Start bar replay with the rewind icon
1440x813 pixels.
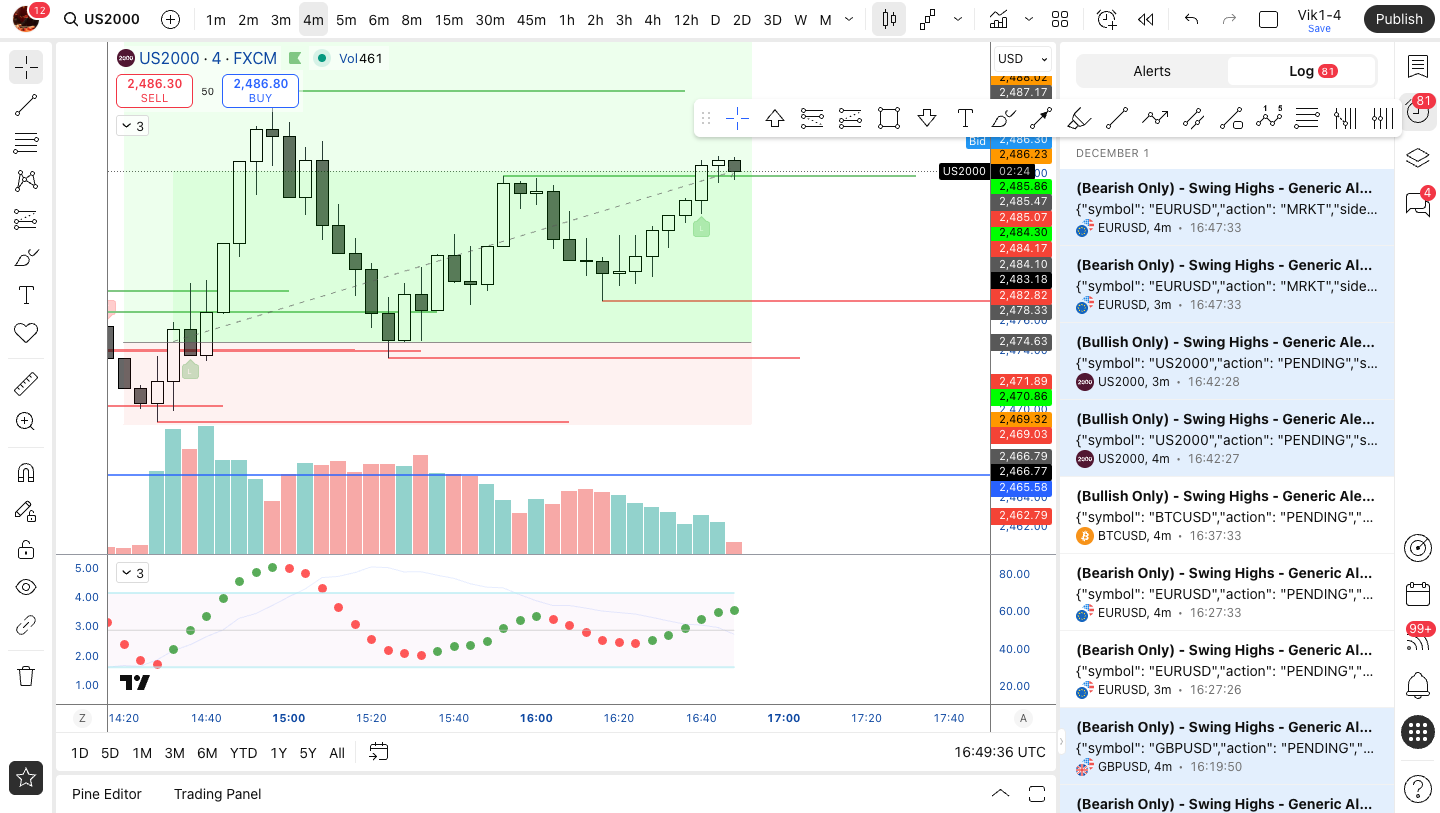(x=1145, y=19)
